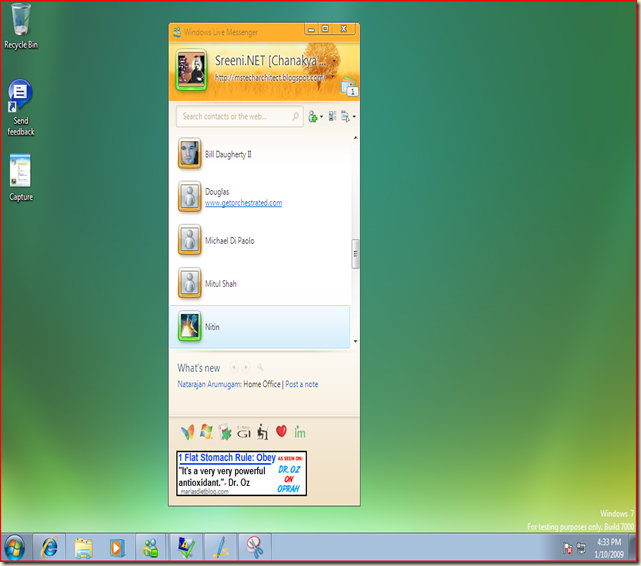641x566 pixels.
Task: Launch Internet Explorer from the taskbar
Action: pos(49,548)
